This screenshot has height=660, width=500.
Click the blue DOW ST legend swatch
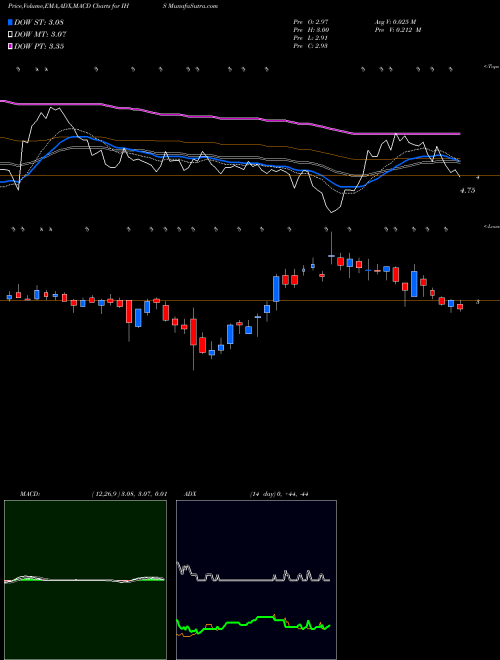coord(10,22)
